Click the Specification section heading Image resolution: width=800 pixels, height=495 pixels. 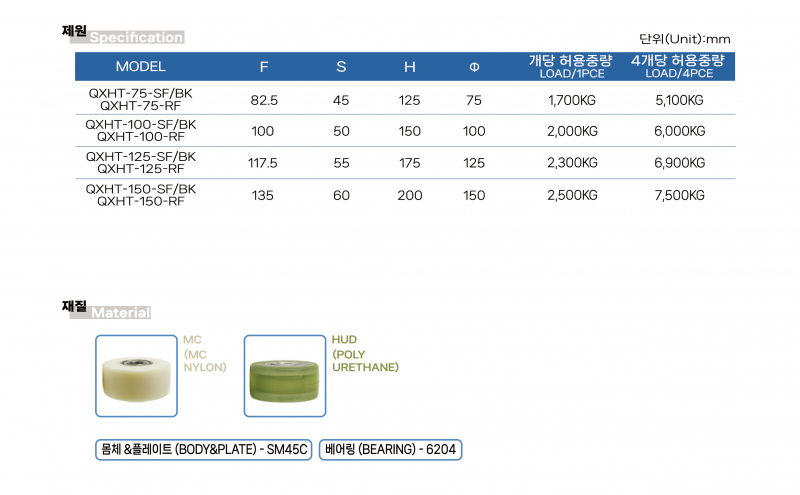(x=123, y=34)
